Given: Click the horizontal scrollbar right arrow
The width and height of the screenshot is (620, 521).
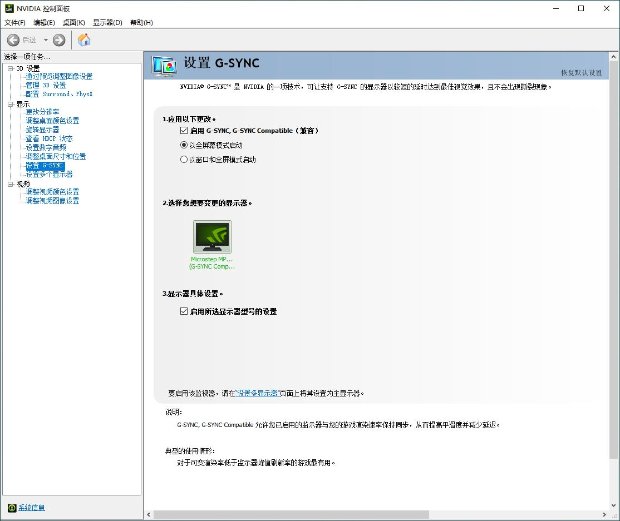Looking at the screenshot, I should coord(604,515).
